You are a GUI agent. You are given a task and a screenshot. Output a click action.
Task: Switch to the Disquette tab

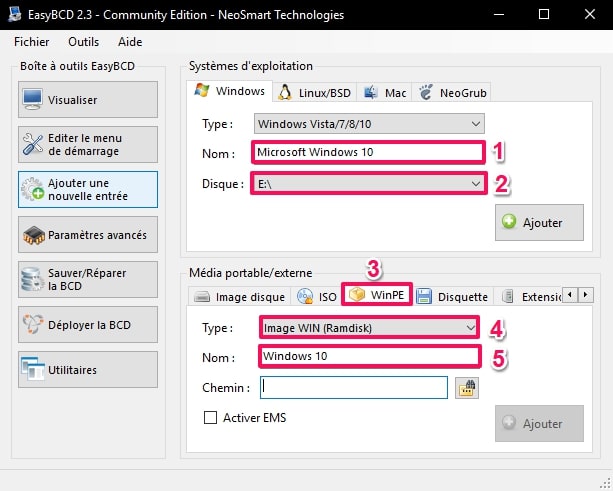(453, 297)
